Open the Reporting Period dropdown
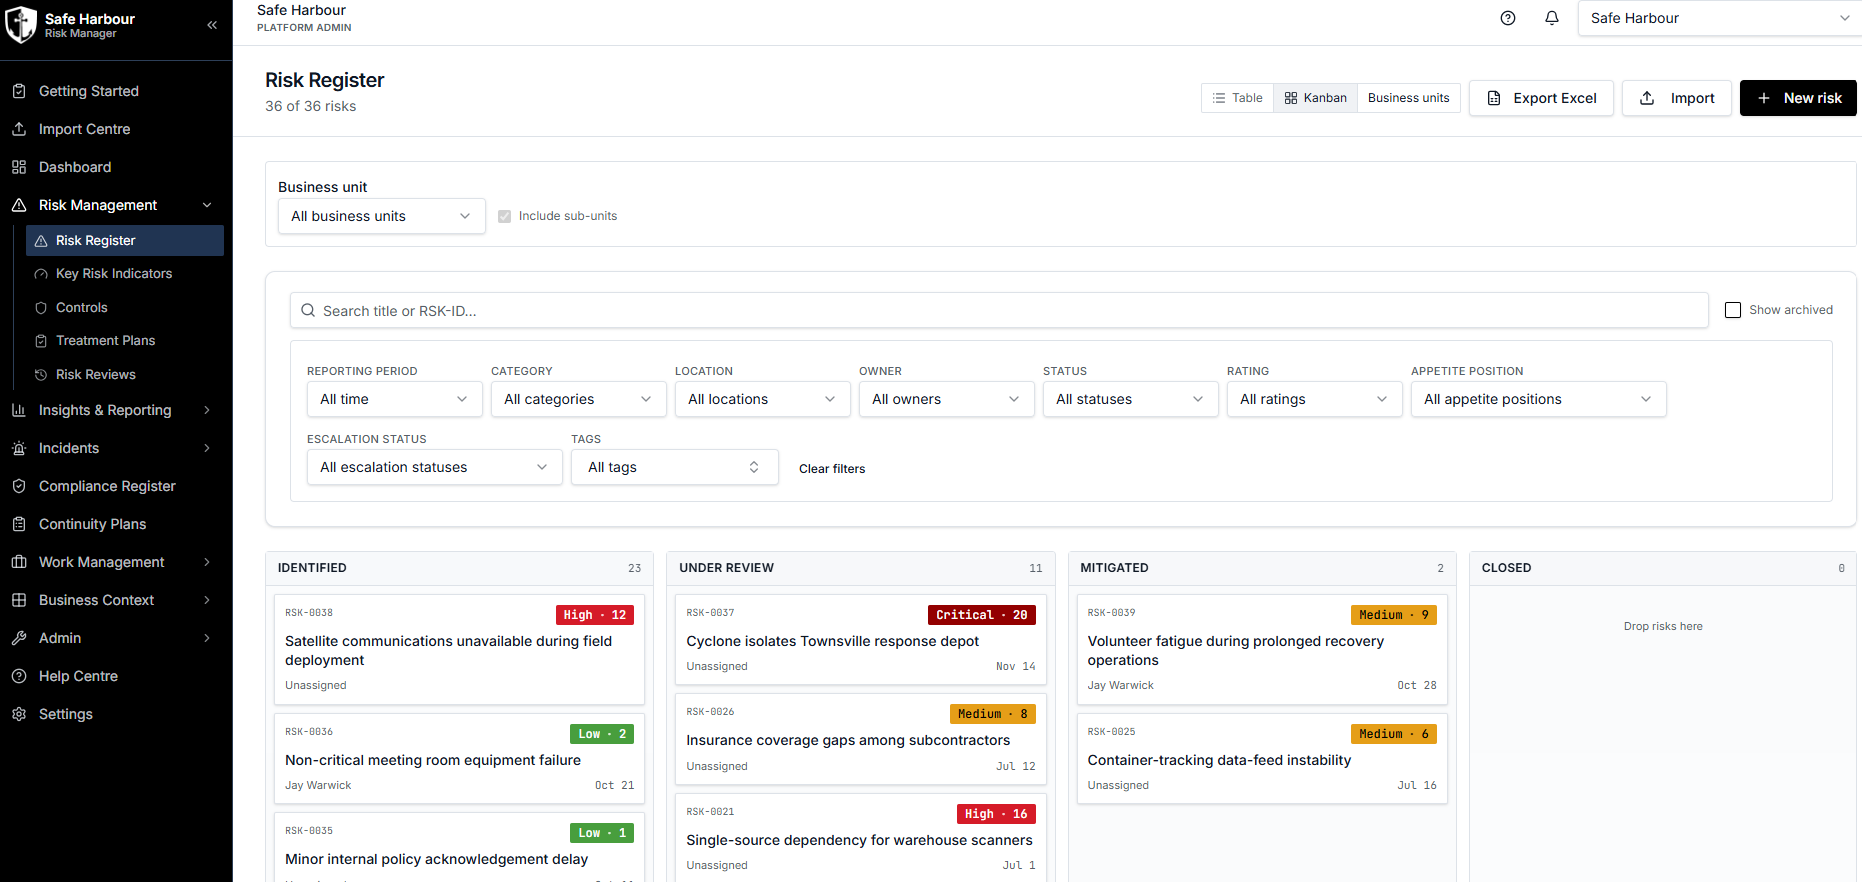 [x=394, y=399]
